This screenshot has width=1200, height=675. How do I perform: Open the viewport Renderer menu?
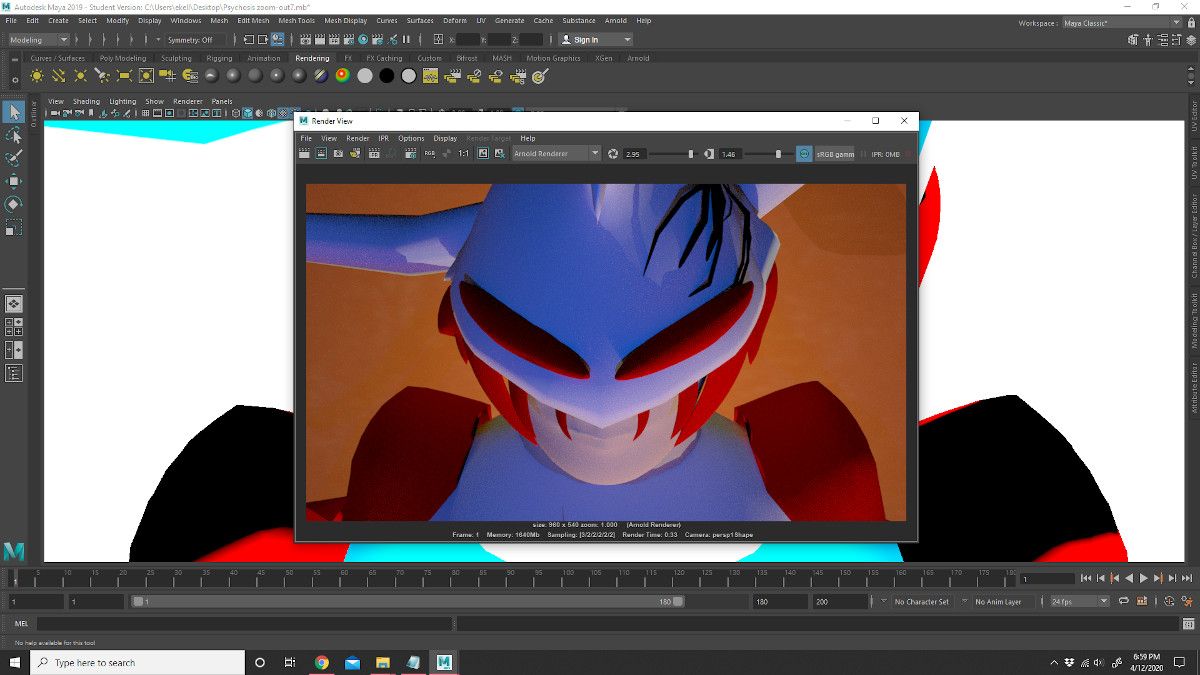click(x=188, y=101)
